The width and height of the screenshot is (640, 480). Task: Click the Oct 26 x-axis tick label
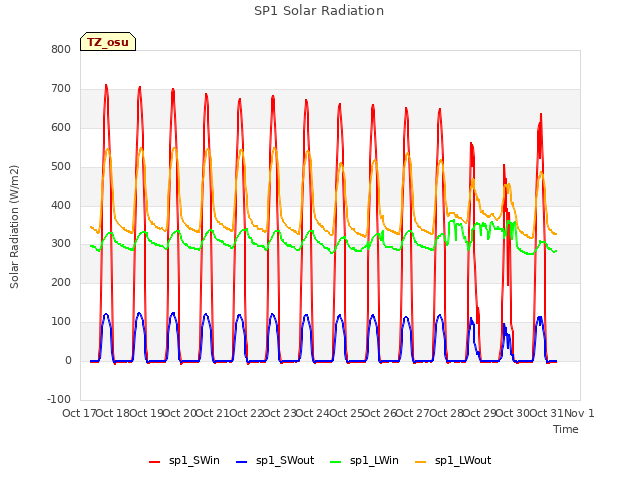(x=380, y=413)
